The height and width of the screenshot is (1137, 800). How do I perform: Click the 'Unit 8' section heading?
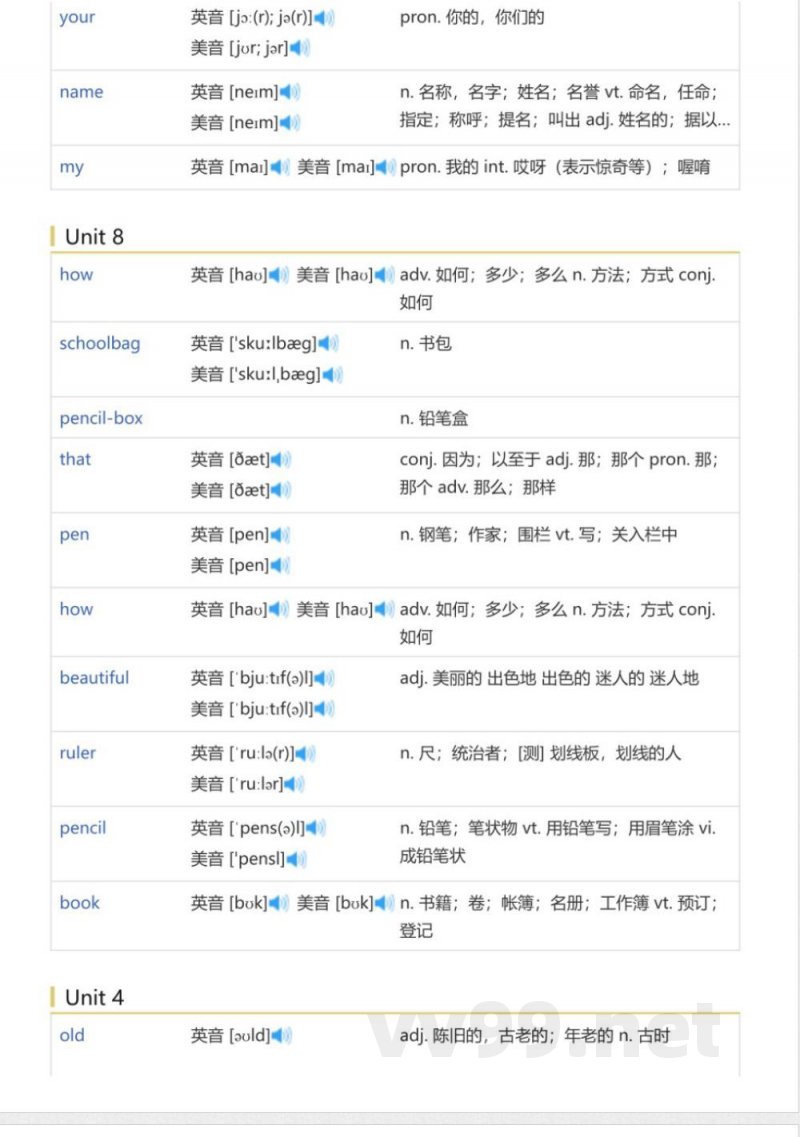94,237
